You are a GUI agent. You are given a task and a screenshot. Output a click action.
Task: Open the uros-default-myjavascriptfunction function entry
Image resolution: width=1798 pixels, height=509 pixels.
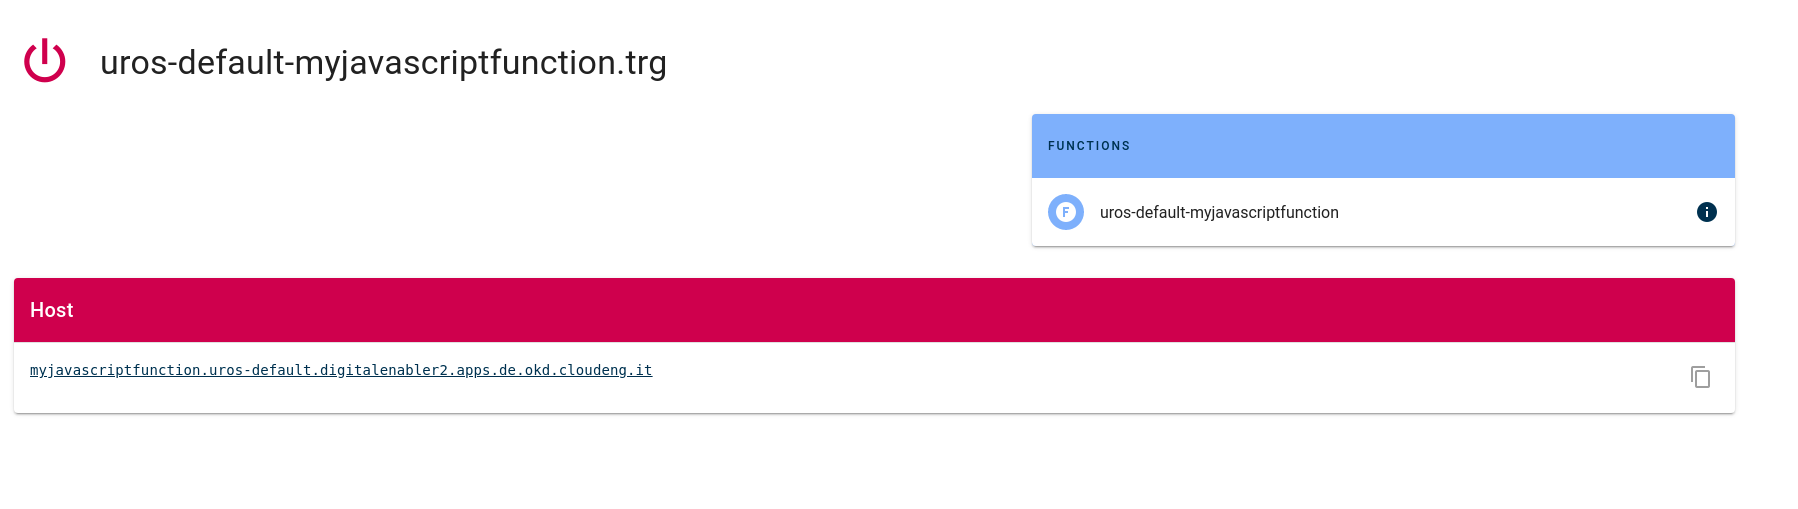coord(1218,212)
